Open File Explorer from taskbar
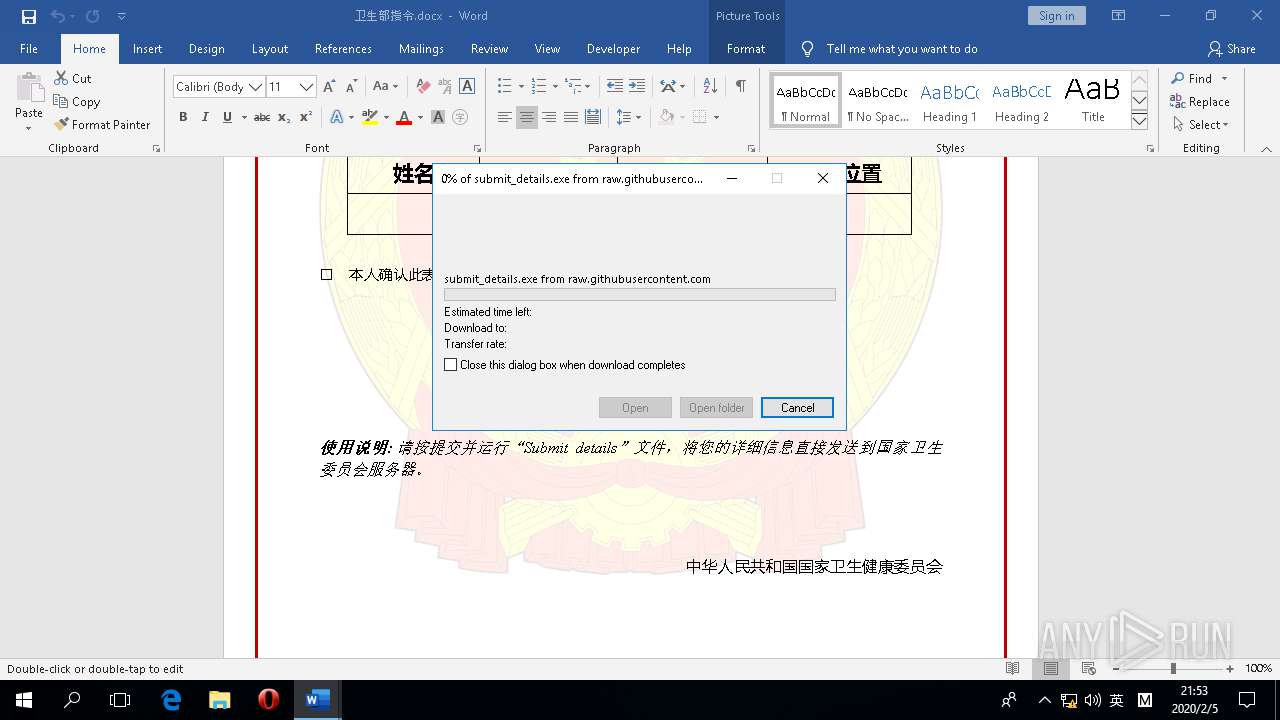Viewport: 1280px width, 720px height. [x=219, y=700]
